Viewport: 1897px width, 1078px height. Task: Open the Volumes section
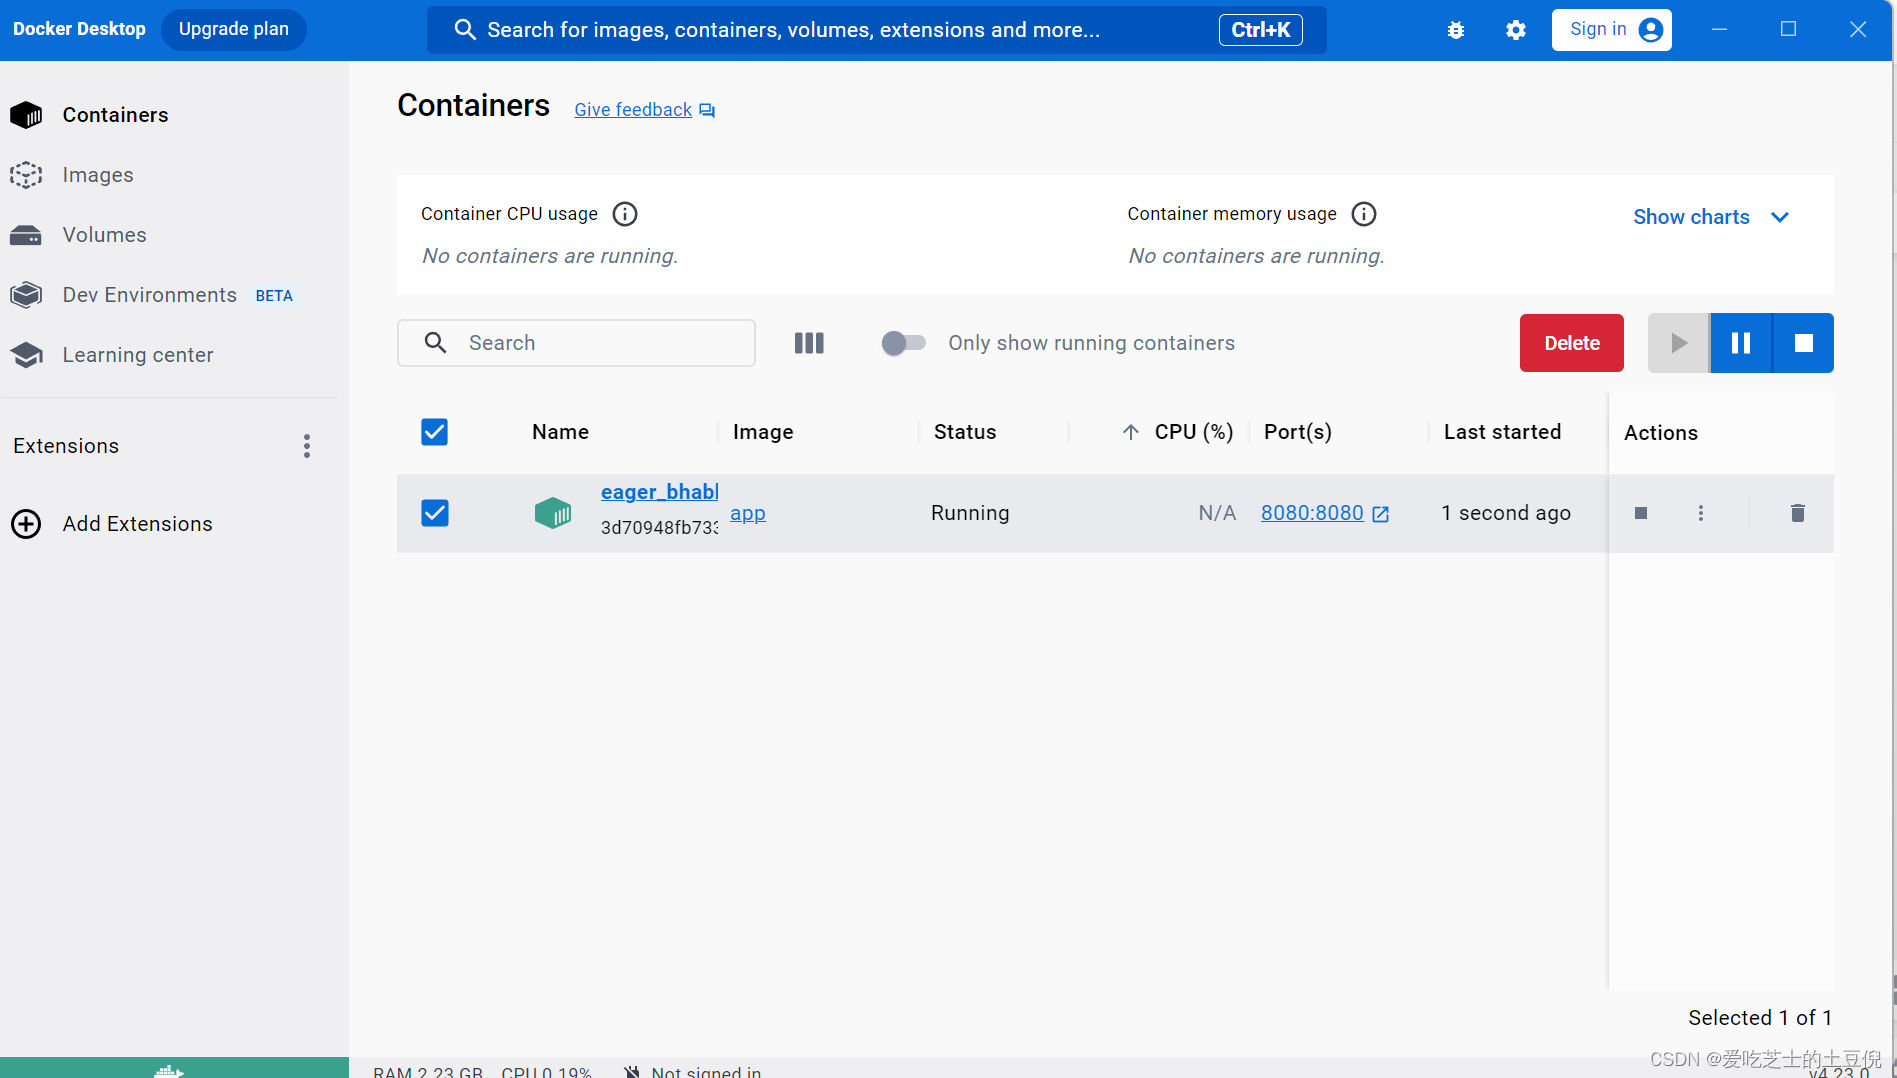pos(104,234)
